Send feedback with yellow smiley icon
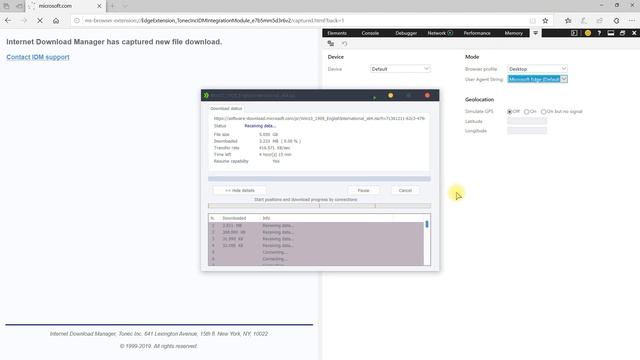 pos(588,33)
